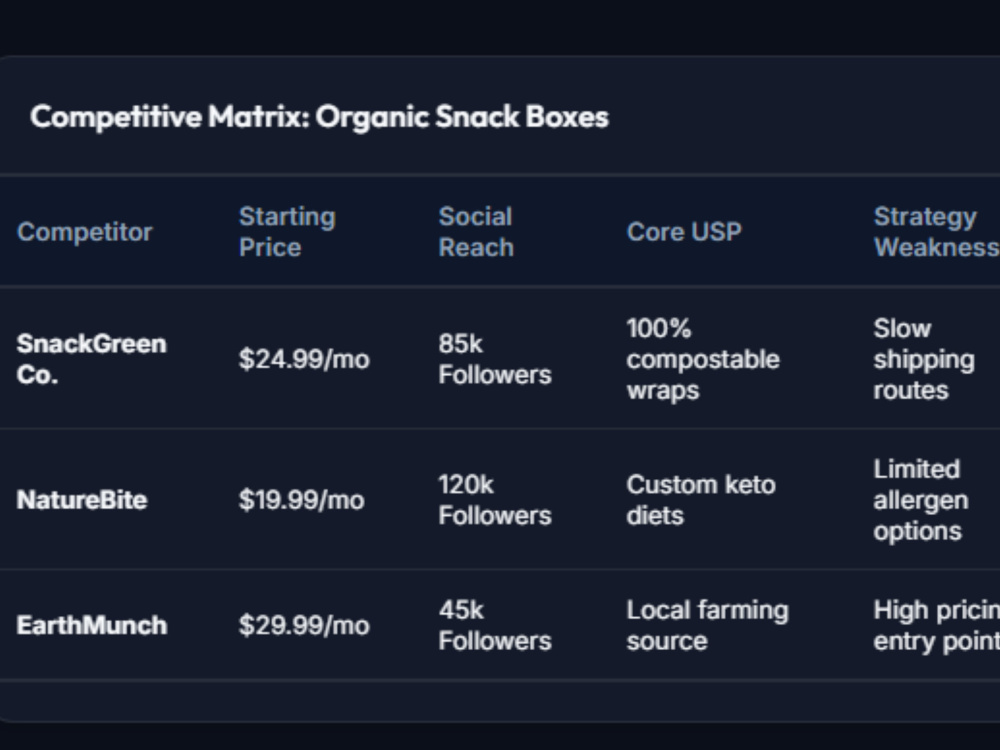Select the Starting Price column header
Image resolution: width=1000 pixels, height=750 pixels.
point(287,232)
